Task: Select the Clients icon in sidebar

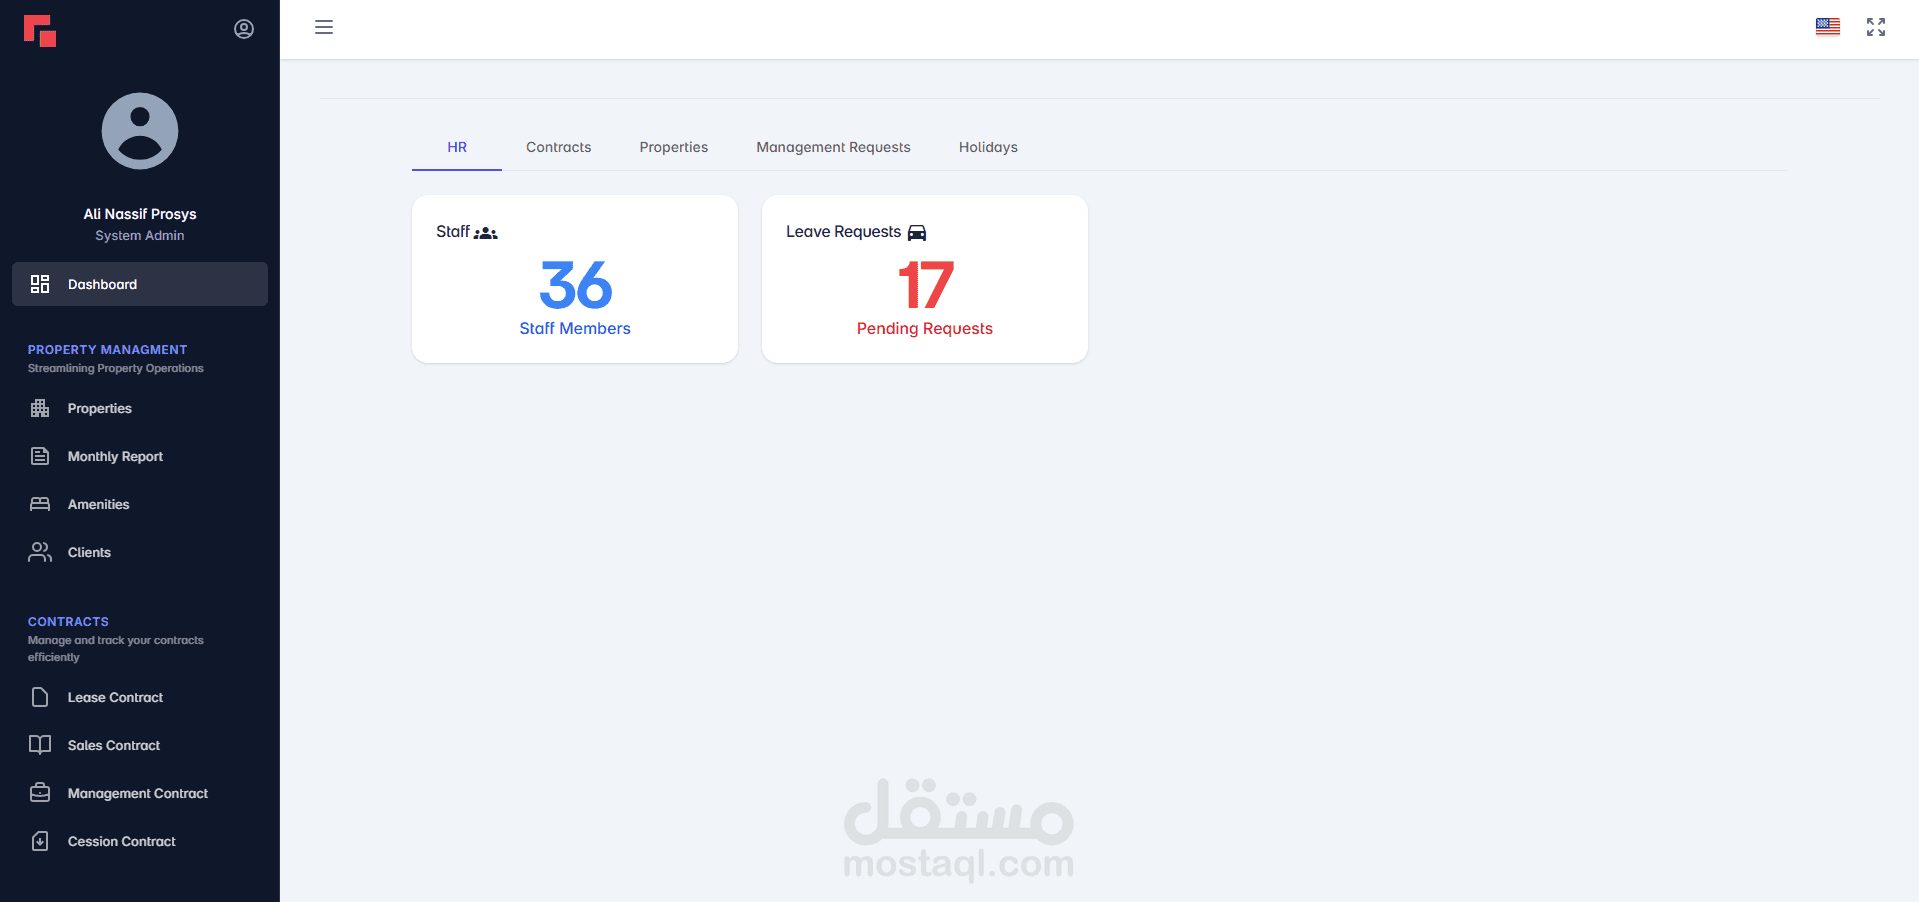Action: pos(39,551)
